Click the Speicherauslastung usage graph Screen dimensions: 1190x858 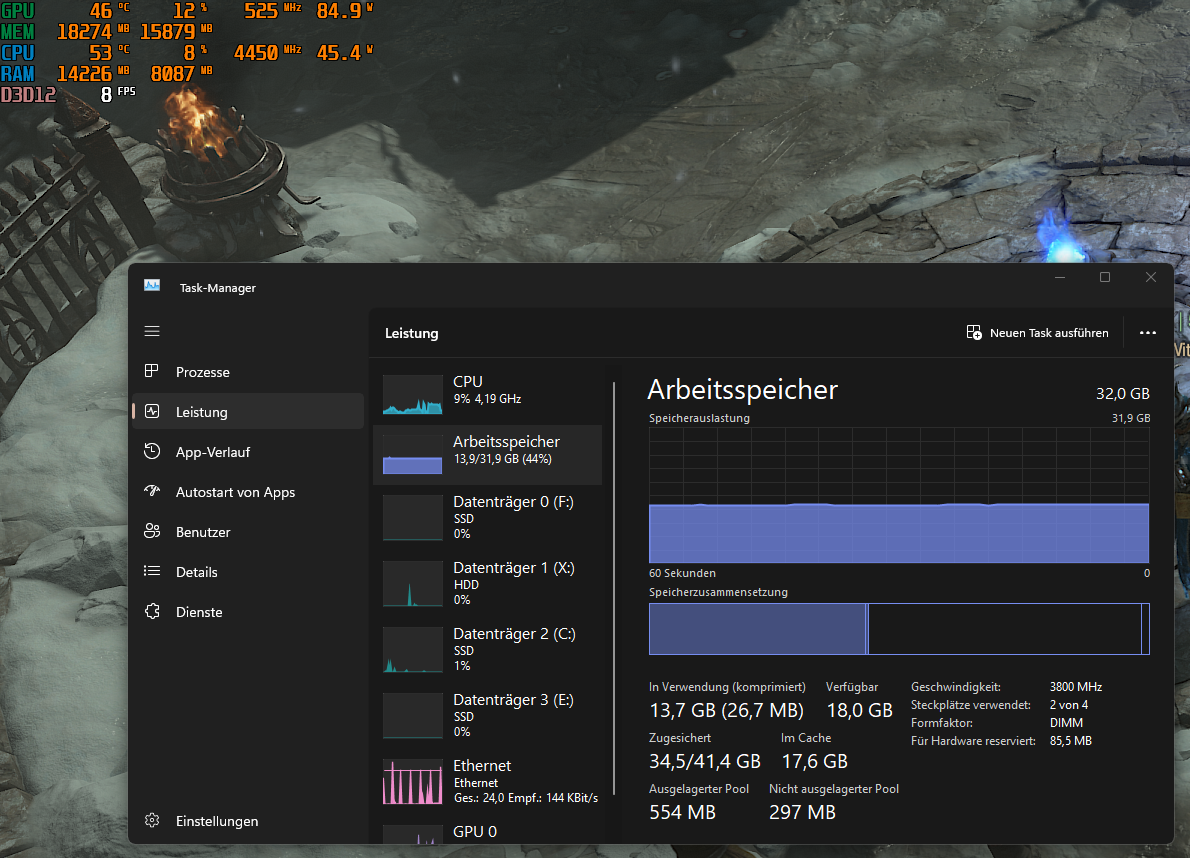click(899, 495)
